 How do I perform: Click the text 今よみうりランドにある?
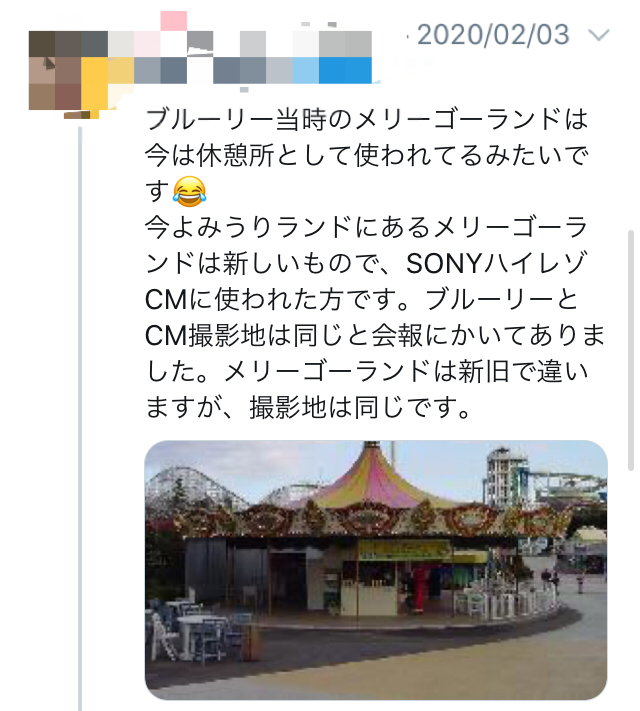click(287, 227)
